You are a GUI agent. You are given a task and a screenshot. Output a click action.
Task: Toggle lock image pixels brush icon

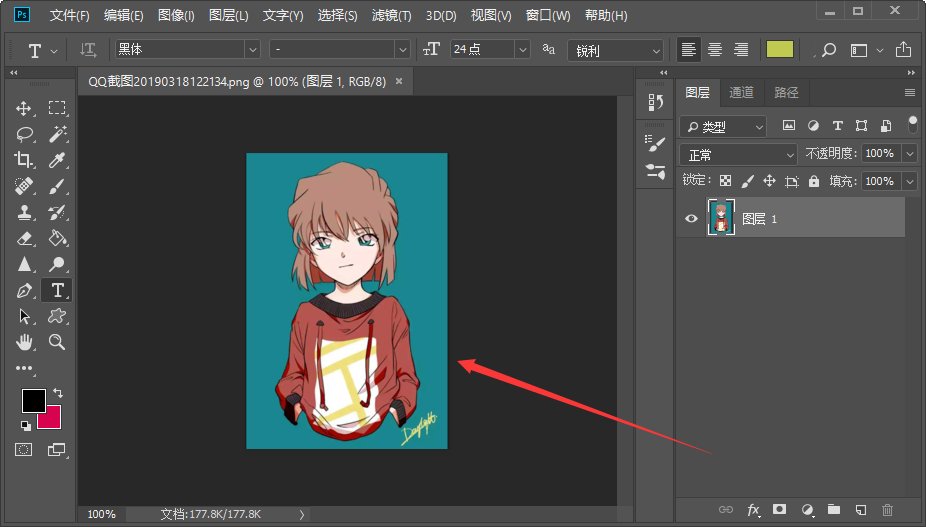[x=747, y=181]
